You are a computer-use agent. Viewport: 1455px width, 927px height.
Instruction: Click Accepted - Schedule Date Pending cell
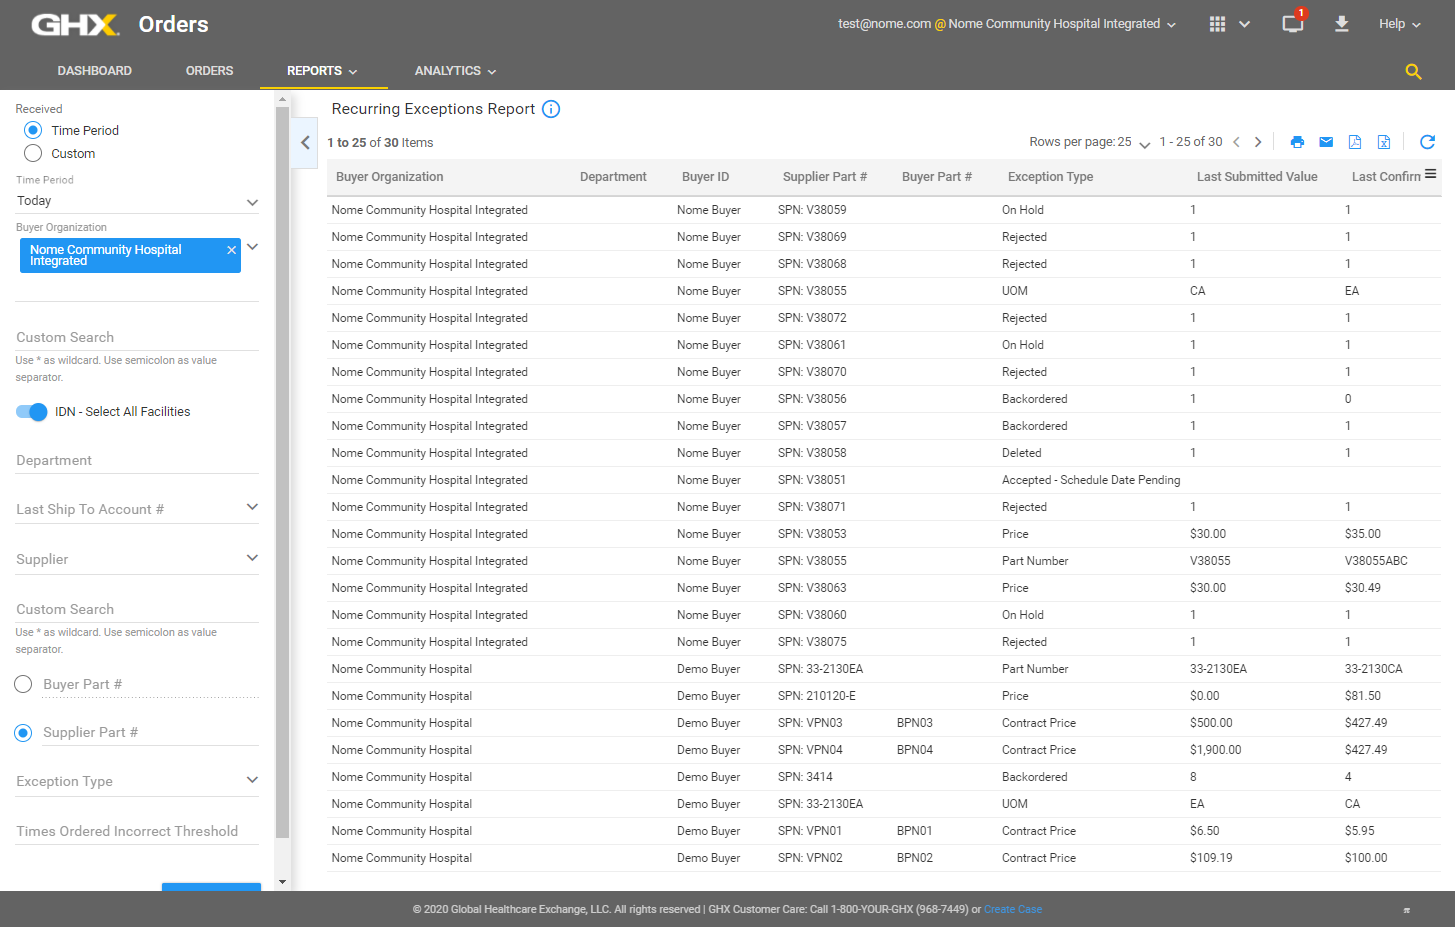(1091, 480)
